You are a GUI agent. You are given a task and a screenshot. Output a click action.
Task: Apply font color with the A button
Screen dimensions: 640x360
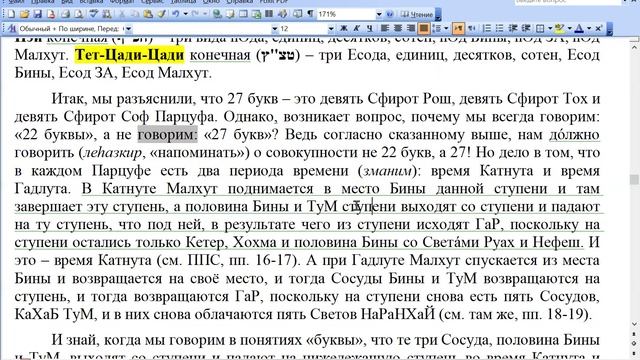(x=579, y=28)
